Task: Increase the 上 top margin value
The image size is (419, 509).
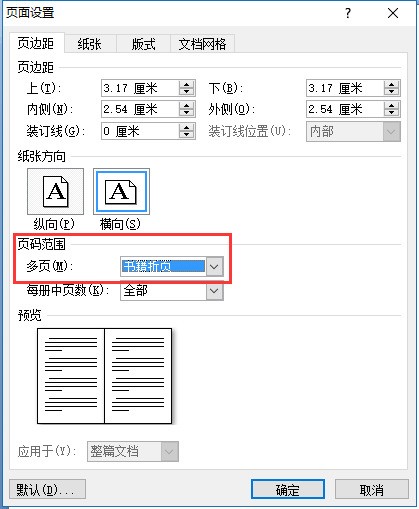Action: click(x=187, y=85)
